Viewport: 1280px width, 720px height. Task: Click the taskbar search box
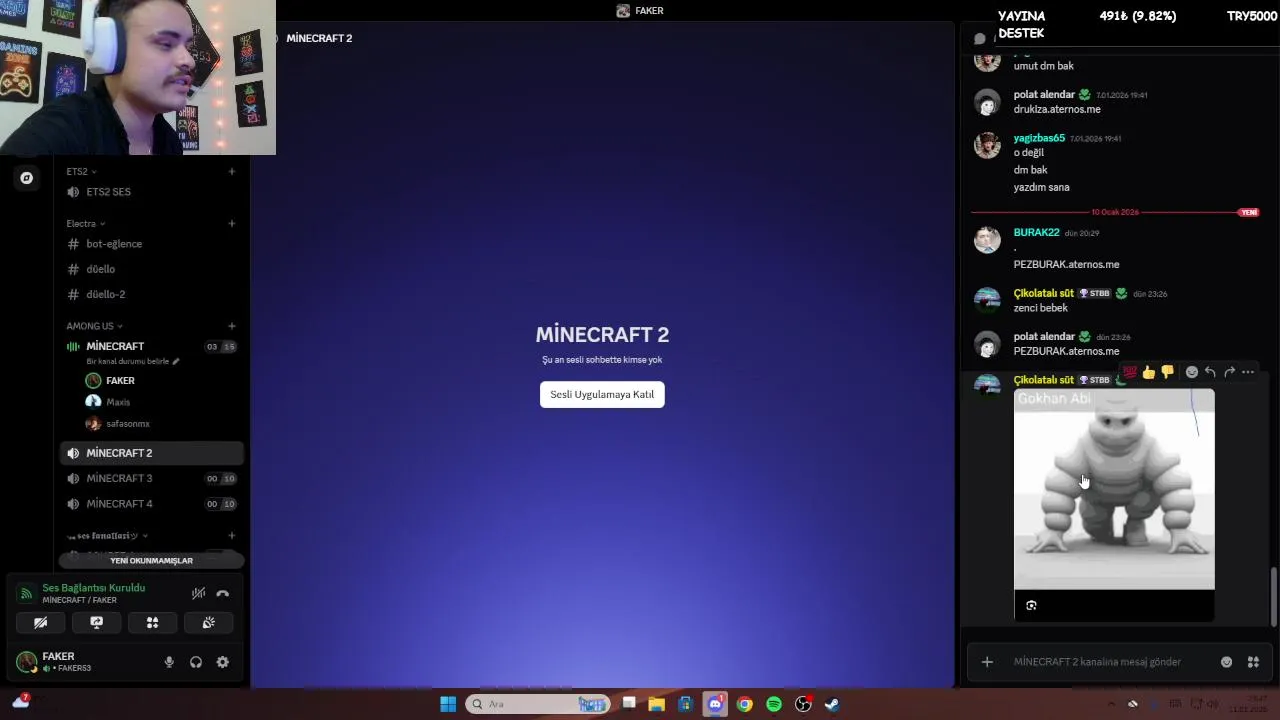pos(539,704)
